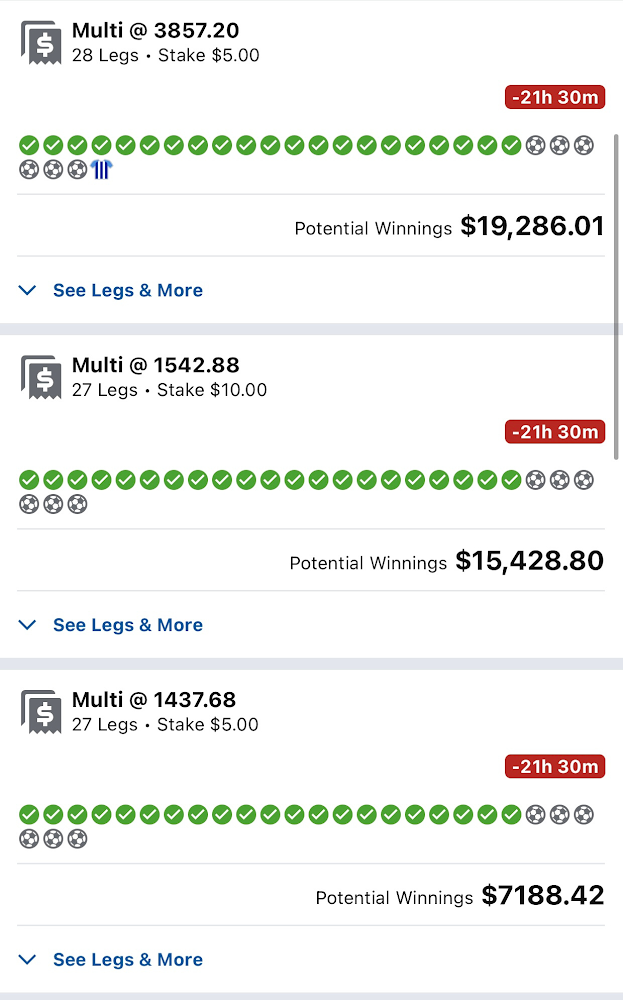
Task: Open See Legs & More under $15,428.80
Action: pyautogui.click(x=127, y=625)
